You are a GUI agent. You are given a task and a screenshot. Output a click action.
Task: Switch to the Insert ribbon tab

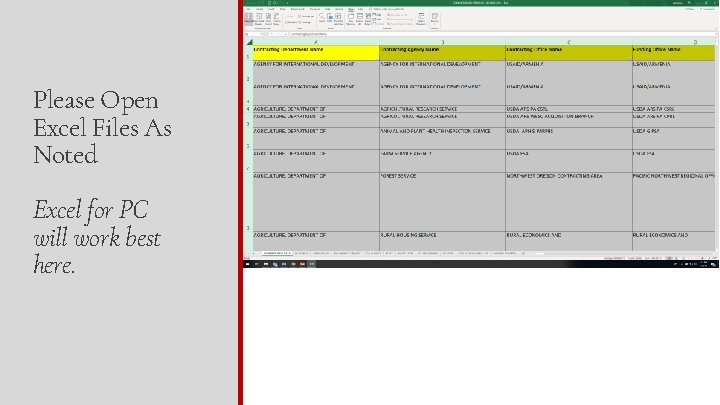click(x=271, y=9)
